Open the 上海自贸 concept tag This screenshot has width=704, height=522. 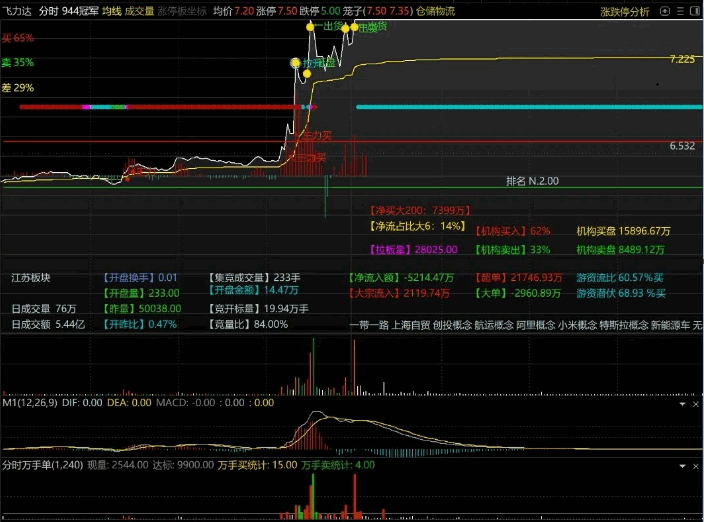pyautogui.click(x=411, y=325)
